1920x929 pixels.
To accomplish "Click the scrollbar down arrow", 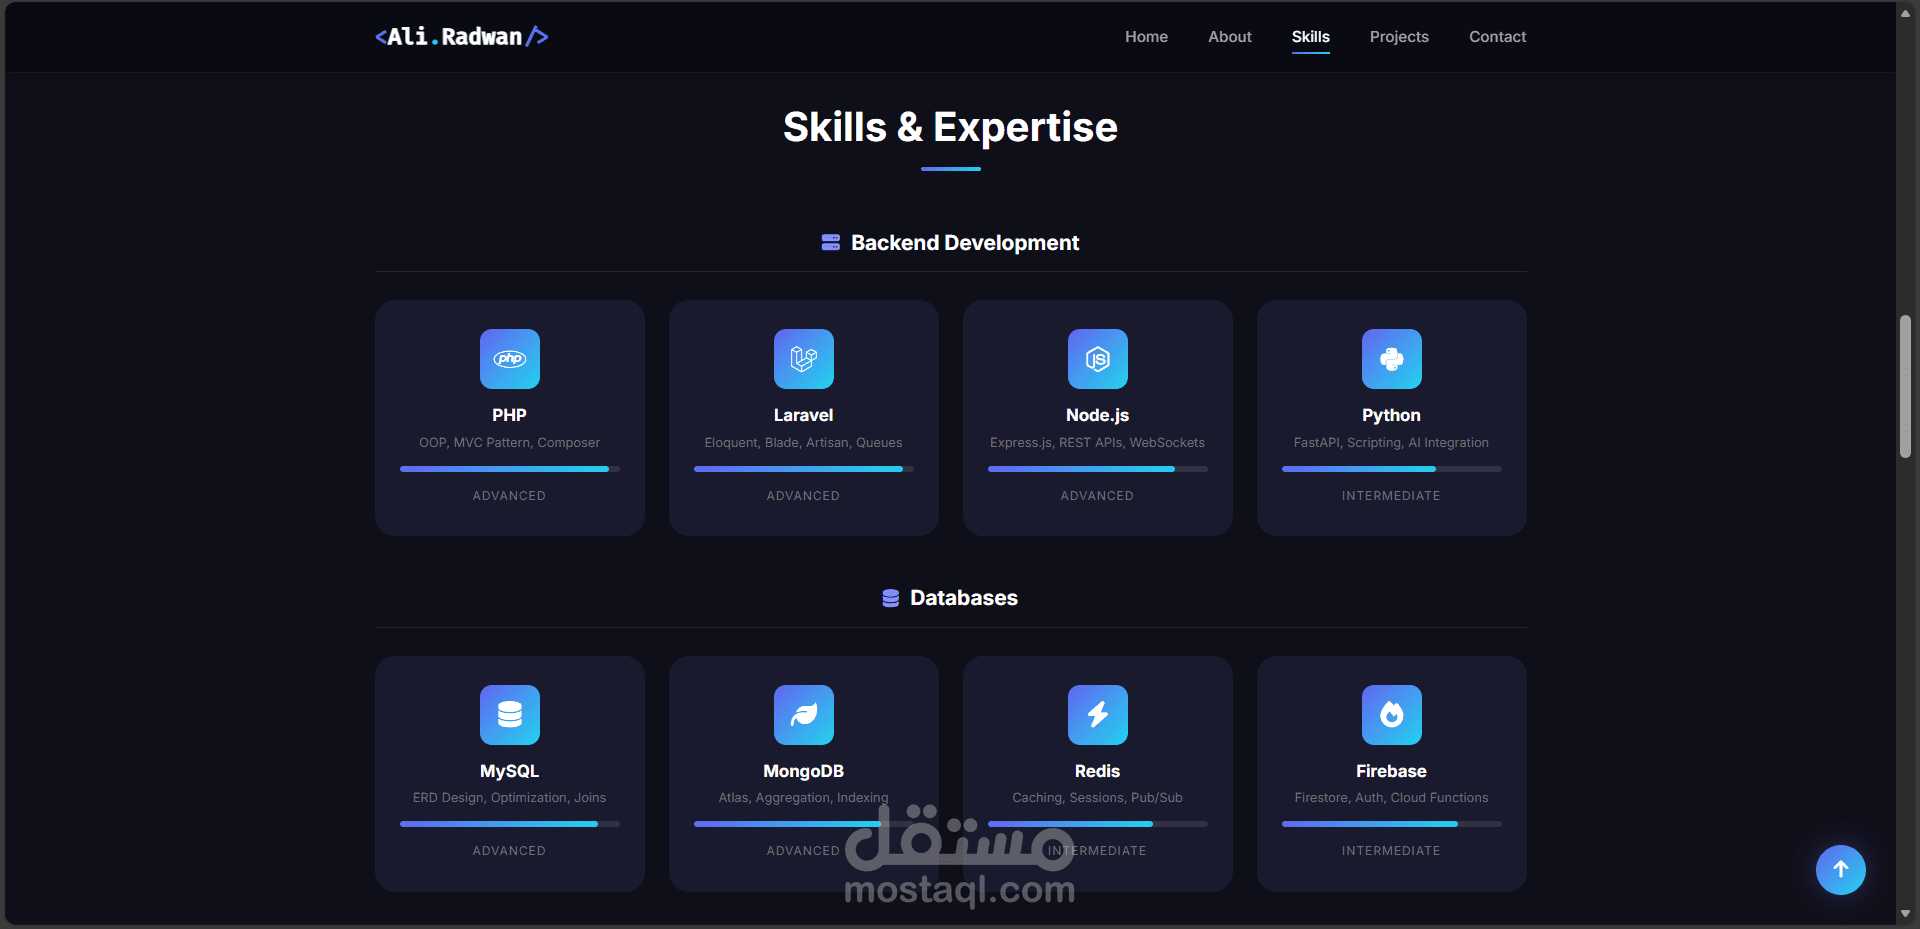I will pos(1905,913).
